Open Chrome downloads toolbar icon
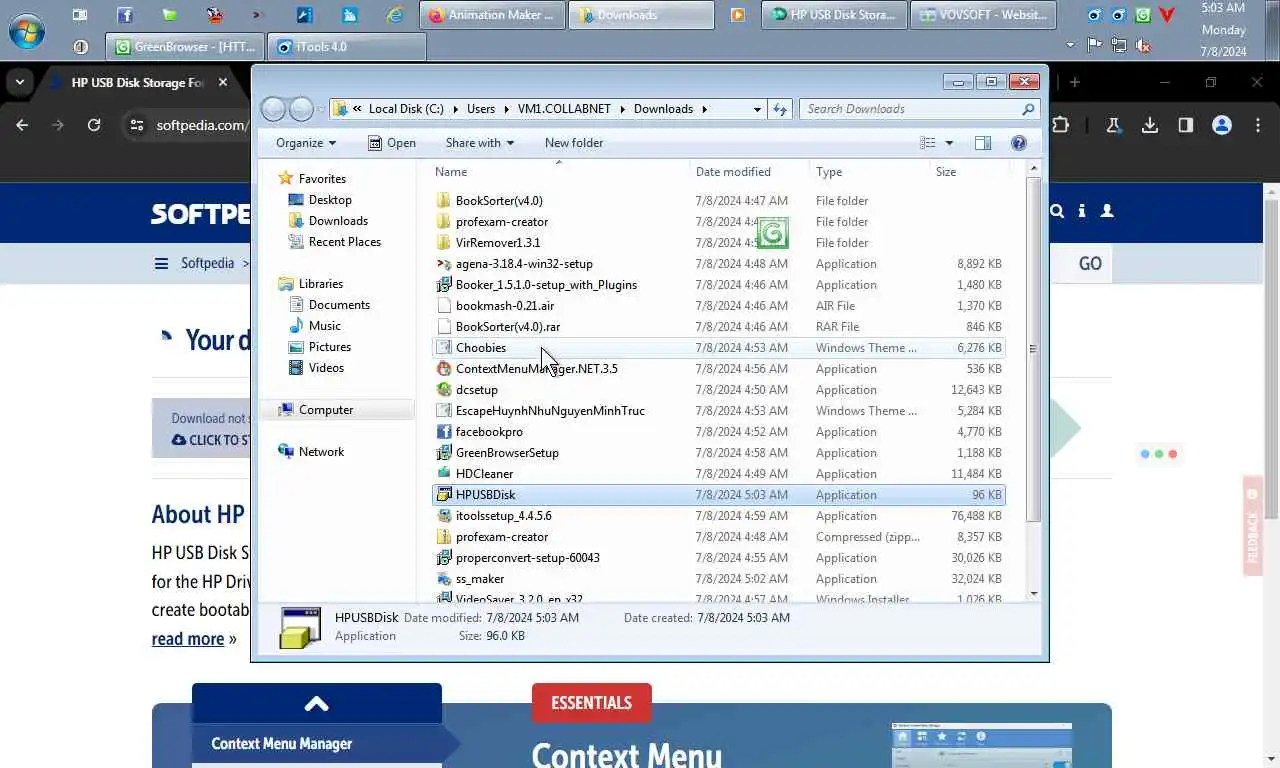This screenshot has width=1280, height=768. [x=1149, y=125]
